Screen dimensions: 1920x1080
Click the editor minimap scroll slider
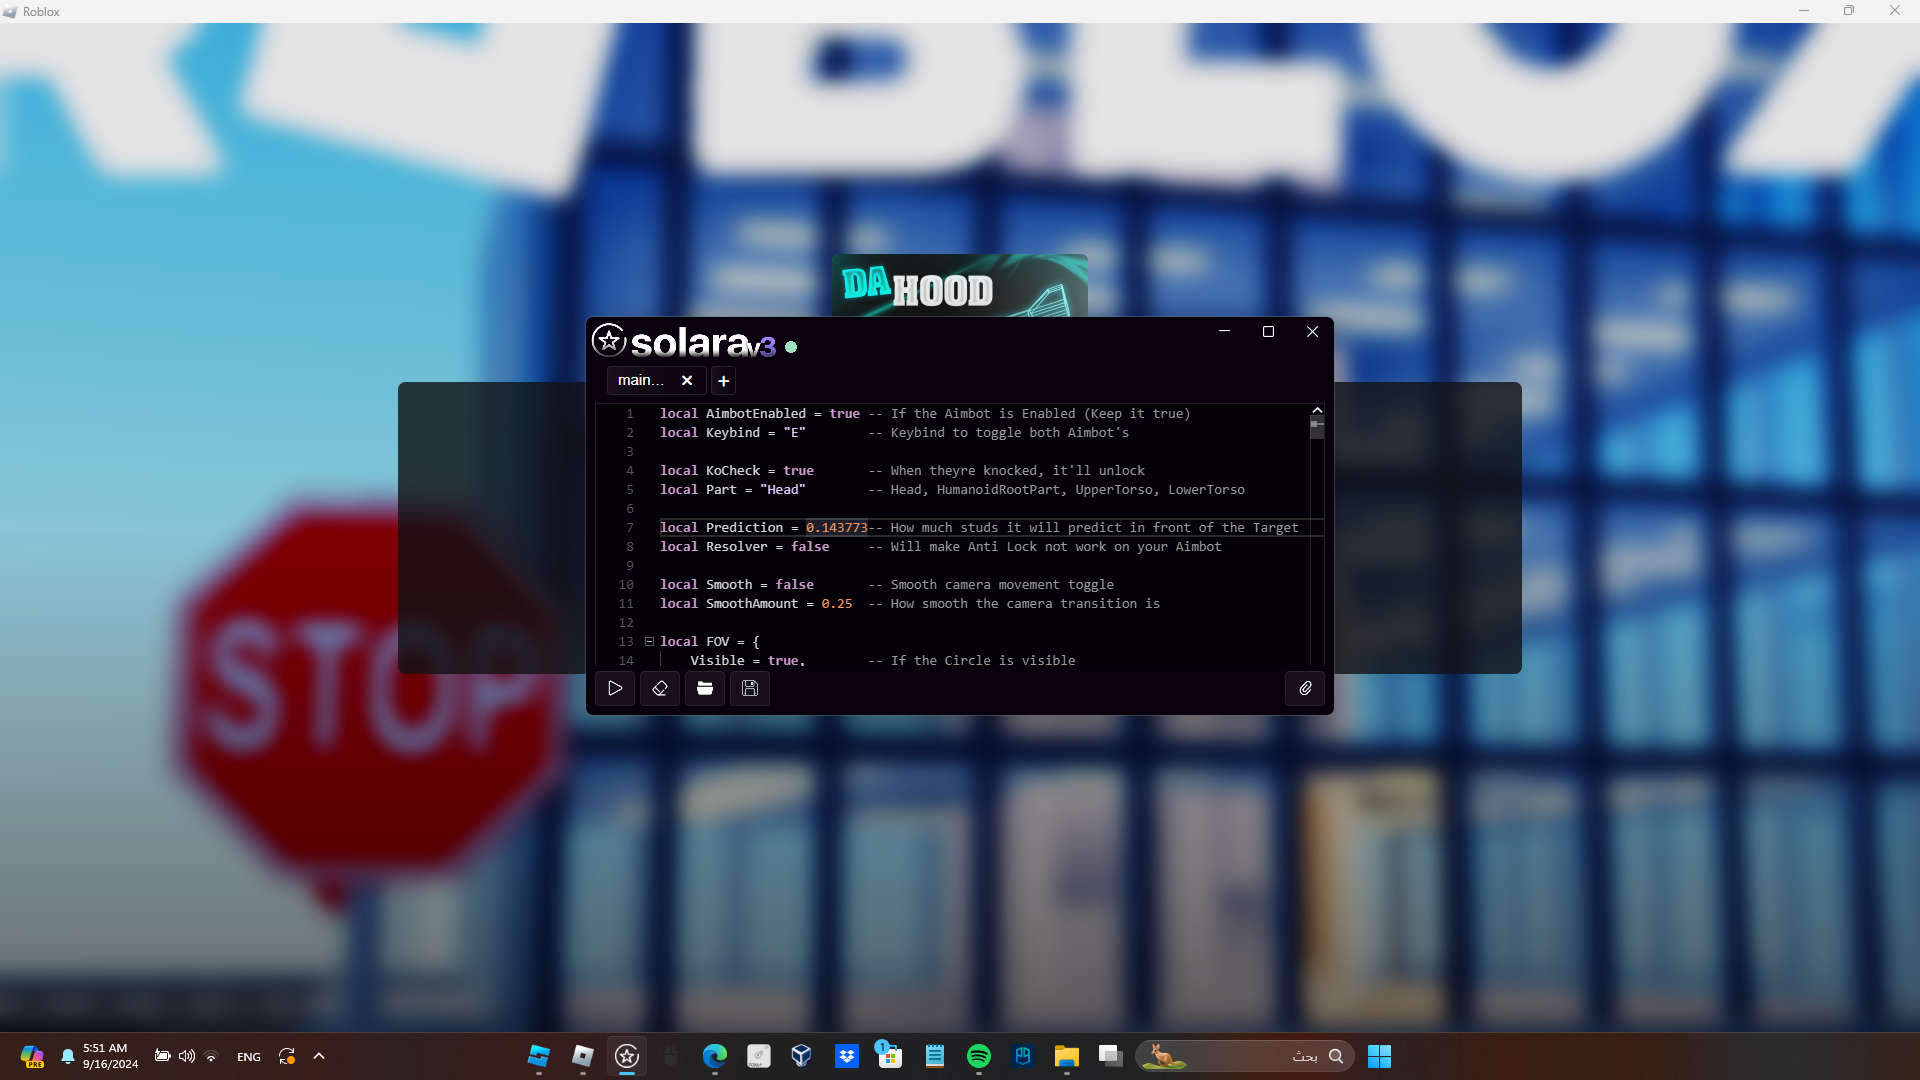[x=1317, y=427]
